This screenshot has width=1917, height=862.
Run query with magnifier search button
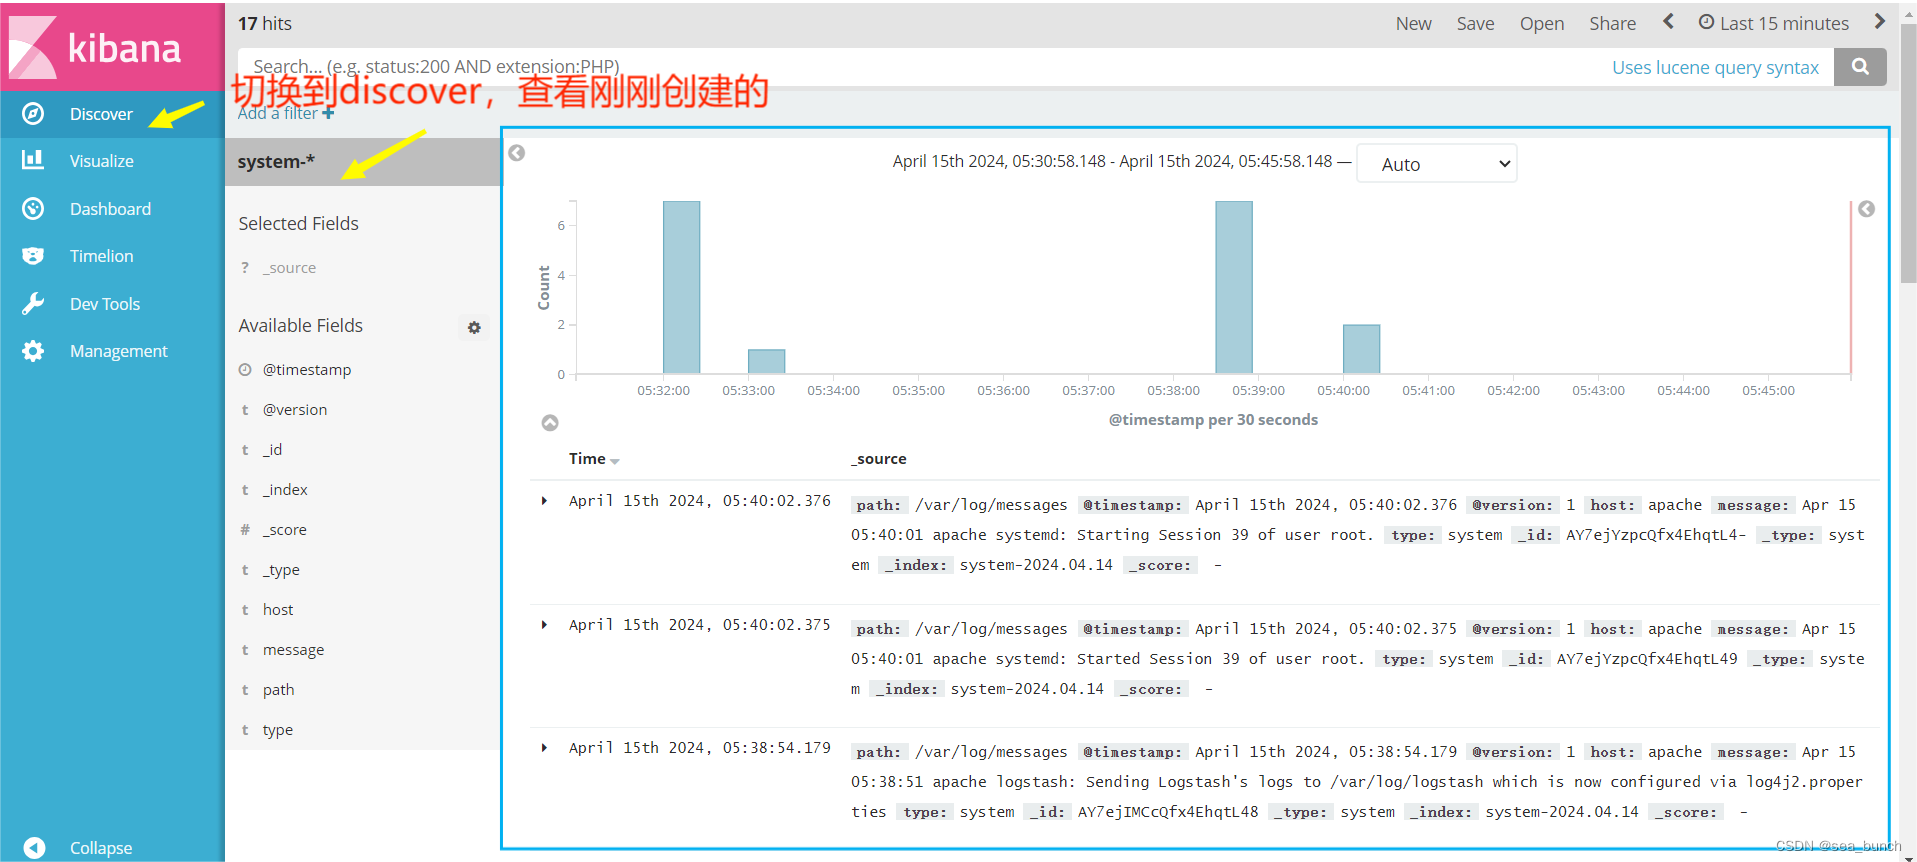tap(1860, 67)
